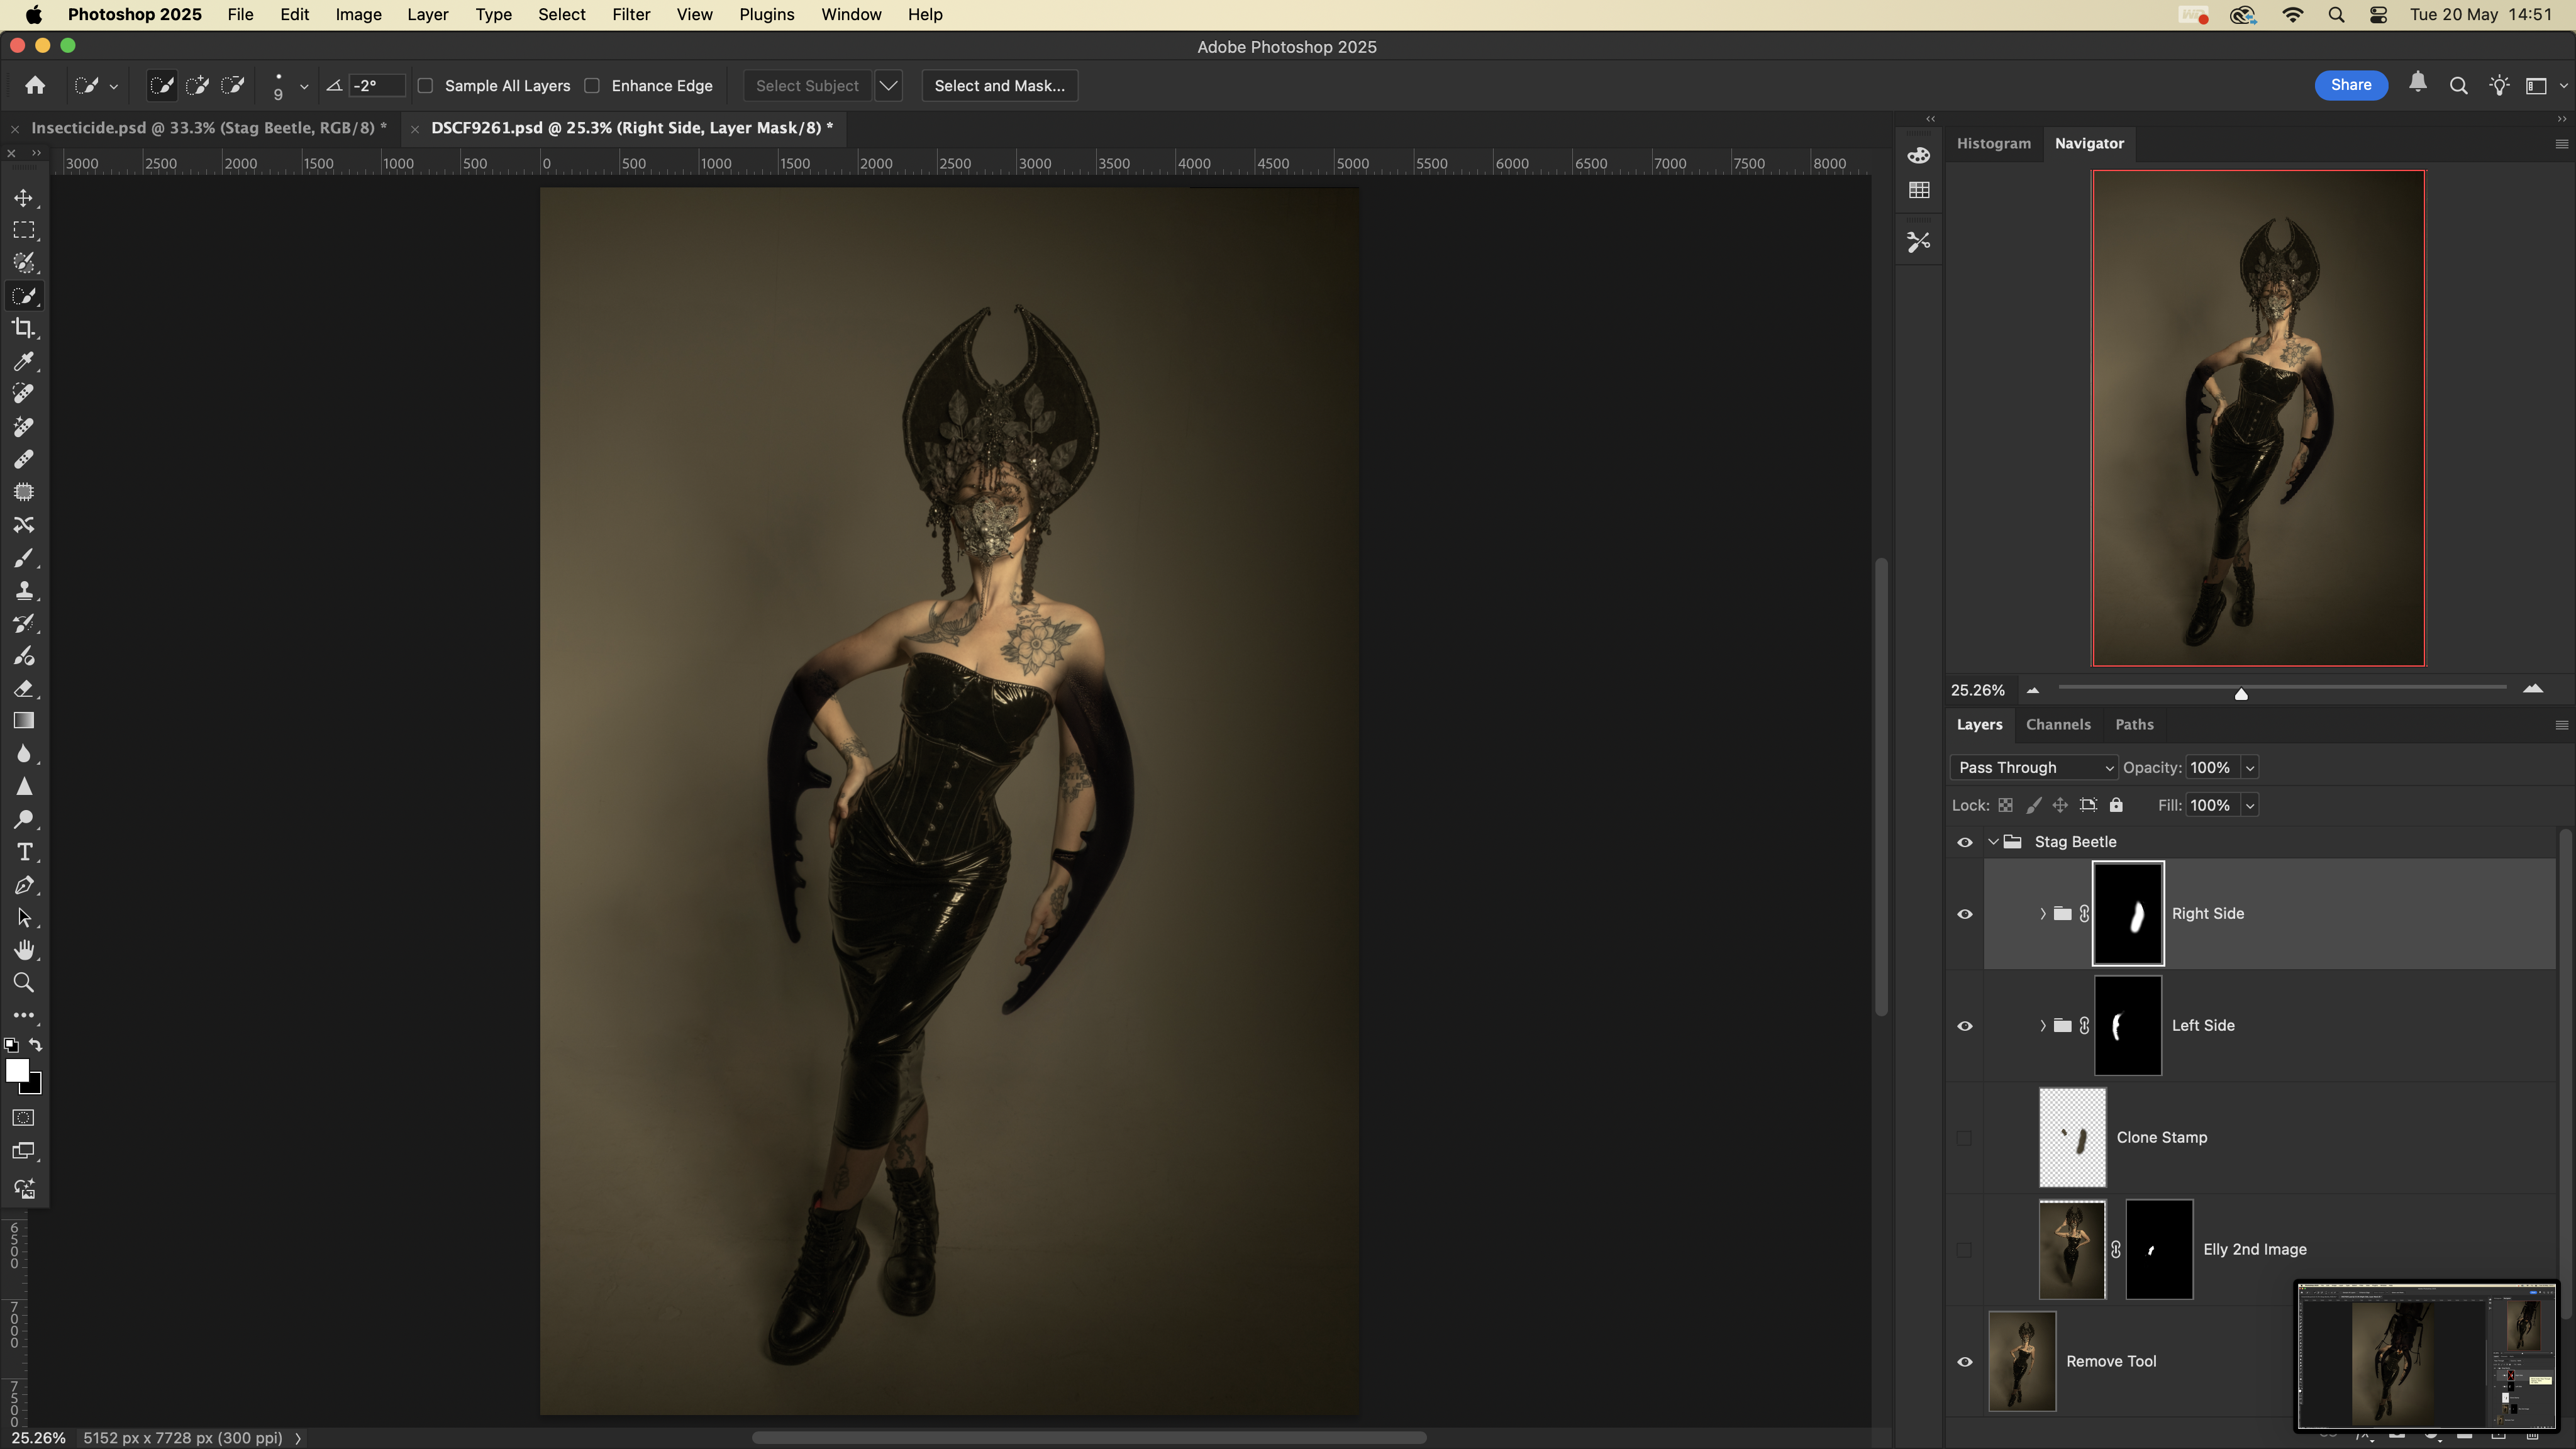Select the Eraser tool
Image resolution: width=2576 pixels, height=1449 pixels.
tap(24, 688)
